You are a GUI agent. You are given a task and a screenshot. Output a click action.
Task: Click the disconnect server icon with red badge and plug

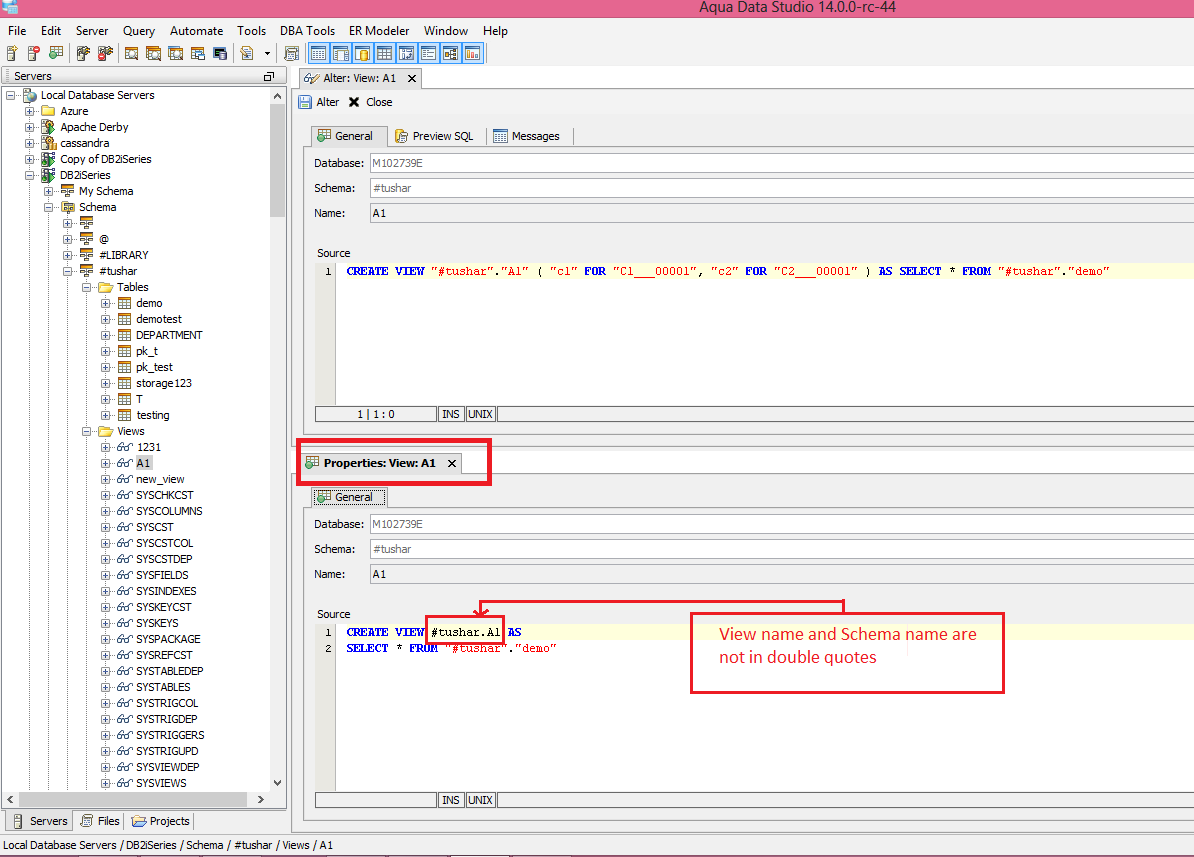[105, 53]
